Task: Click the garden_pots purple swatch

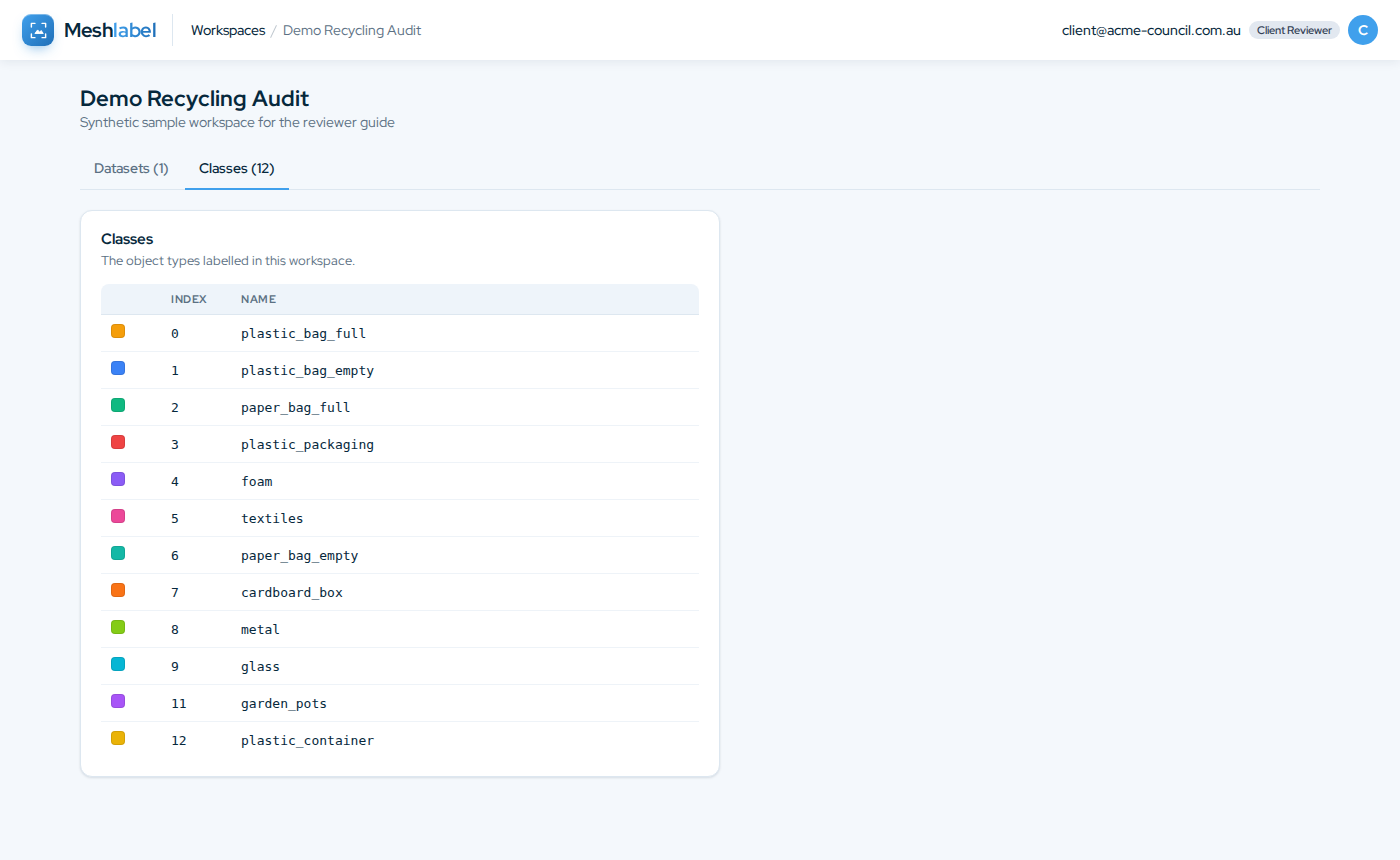Action: pos(118,701)
